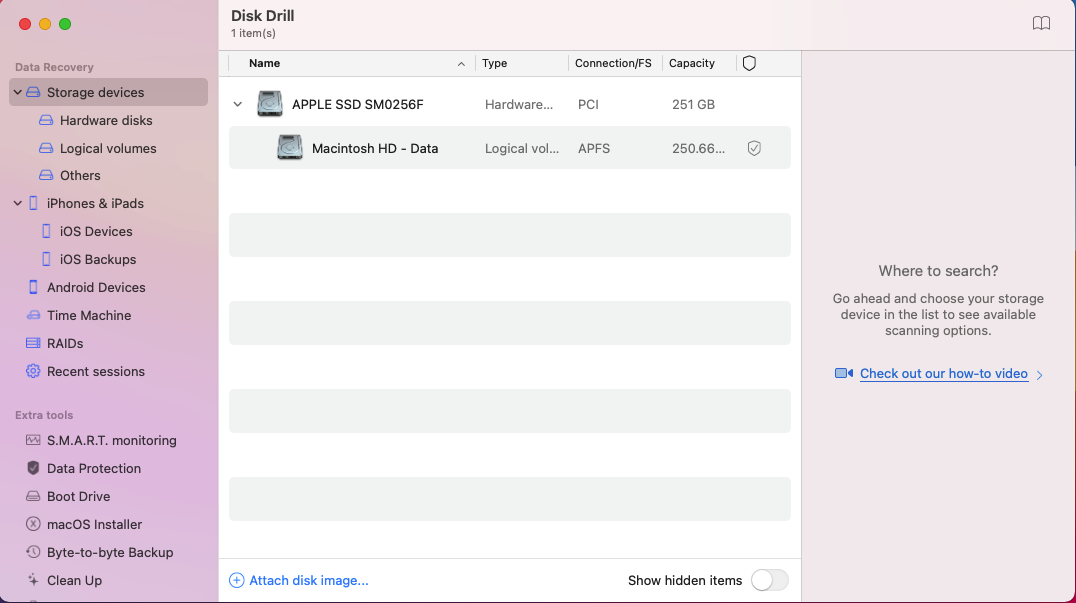Click Attach disk image link
The width and height of the screenshot is (1076, 603).
[x=309, y=580]
